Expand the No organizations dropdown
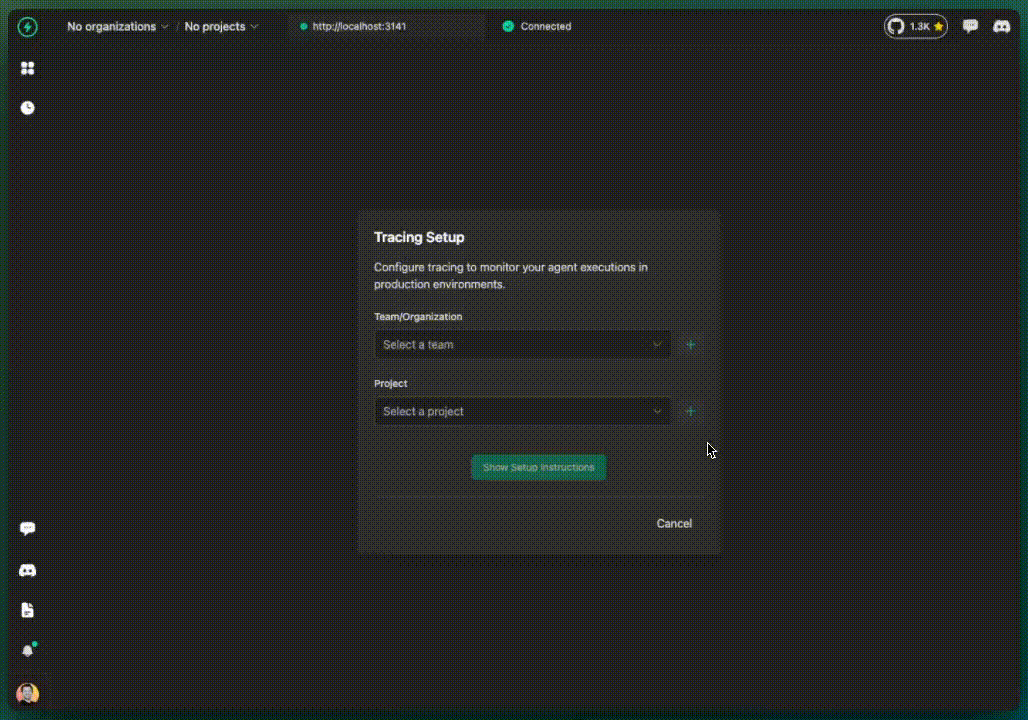Image resolution: width=1028 pixels, height=720 pixels. (117, 27)
